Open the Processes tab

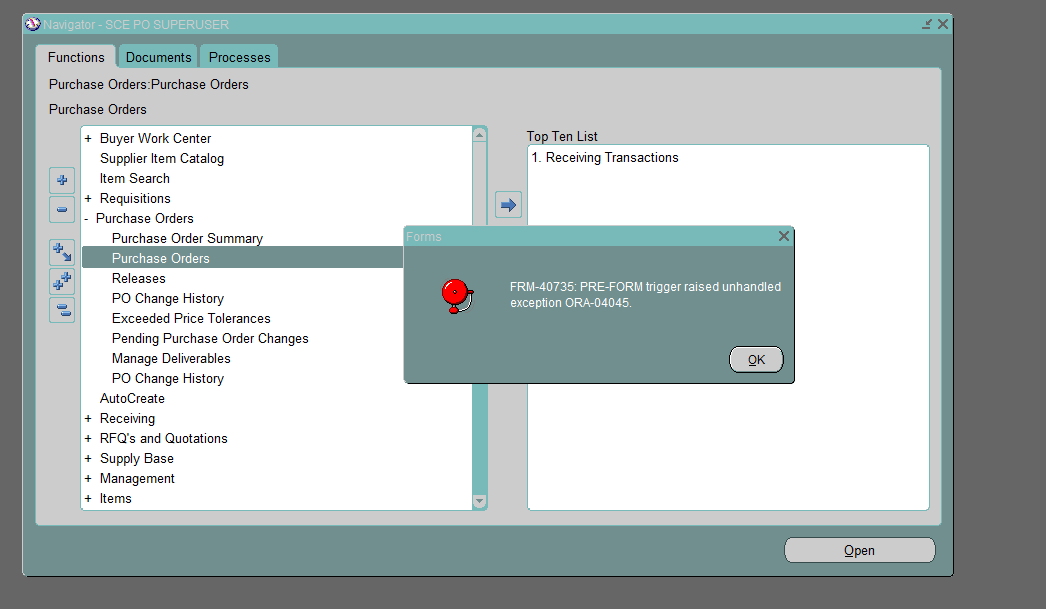[239, 57]
